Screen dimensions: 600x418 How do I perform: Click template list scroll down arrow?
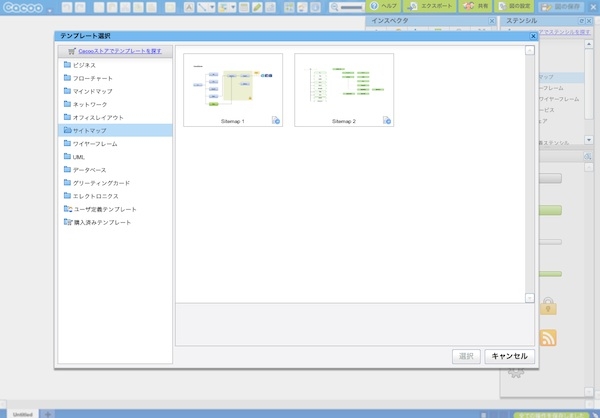click(x=530, y=298)
